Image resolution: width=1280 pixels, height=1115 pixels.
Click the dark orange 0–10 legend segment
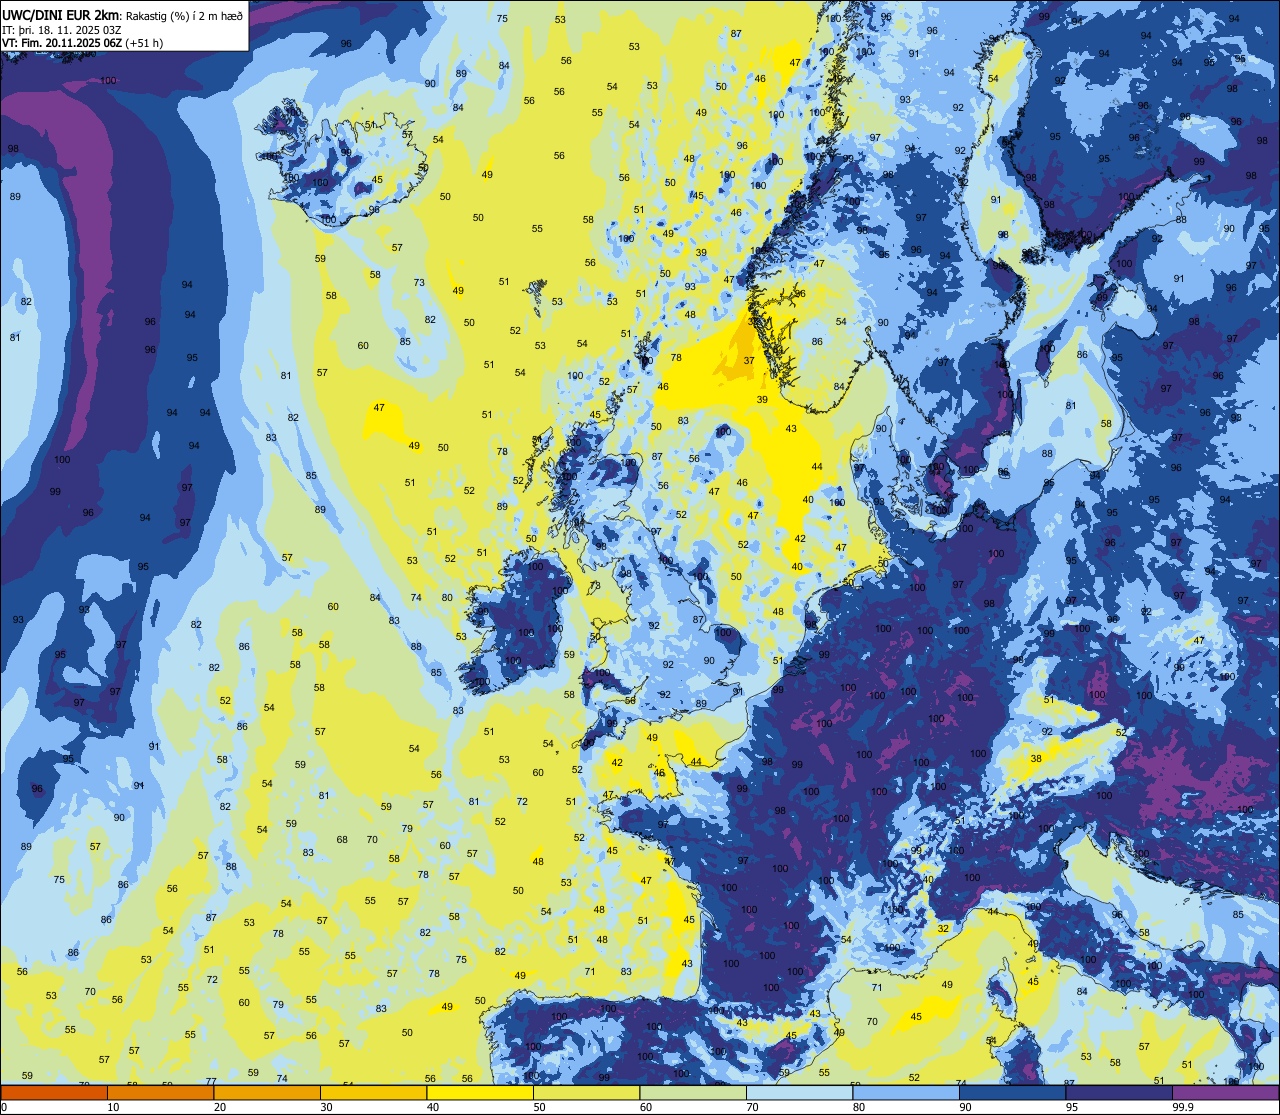tap(54, 1092)
